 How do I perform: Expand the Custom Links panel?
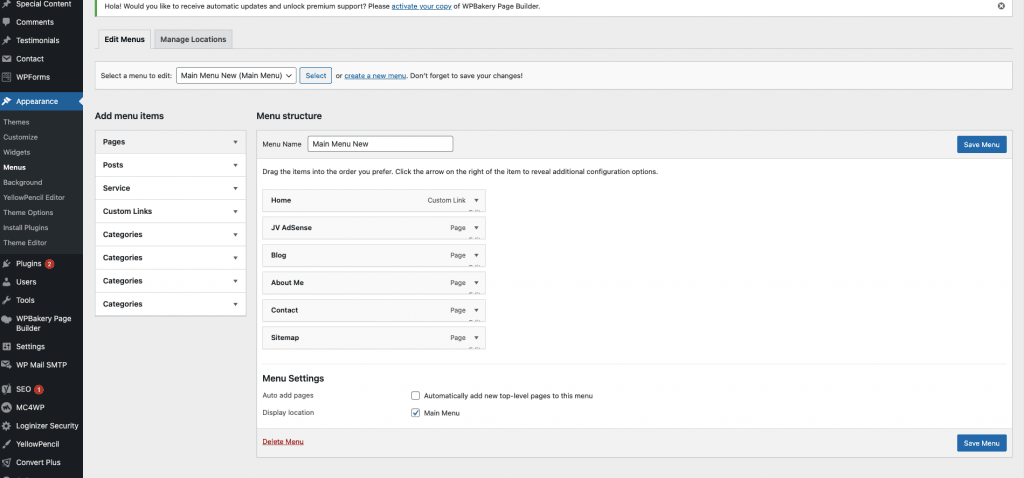pos(235,211)
